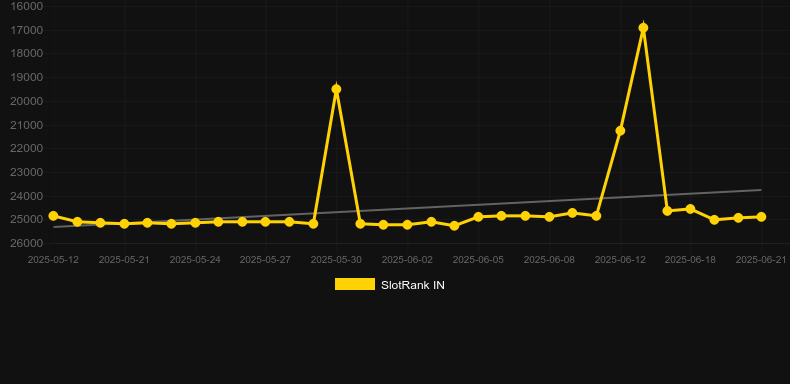Click the 2025-06-12 x-axis date label
790x384 pixels.
(x=620, y=260)
